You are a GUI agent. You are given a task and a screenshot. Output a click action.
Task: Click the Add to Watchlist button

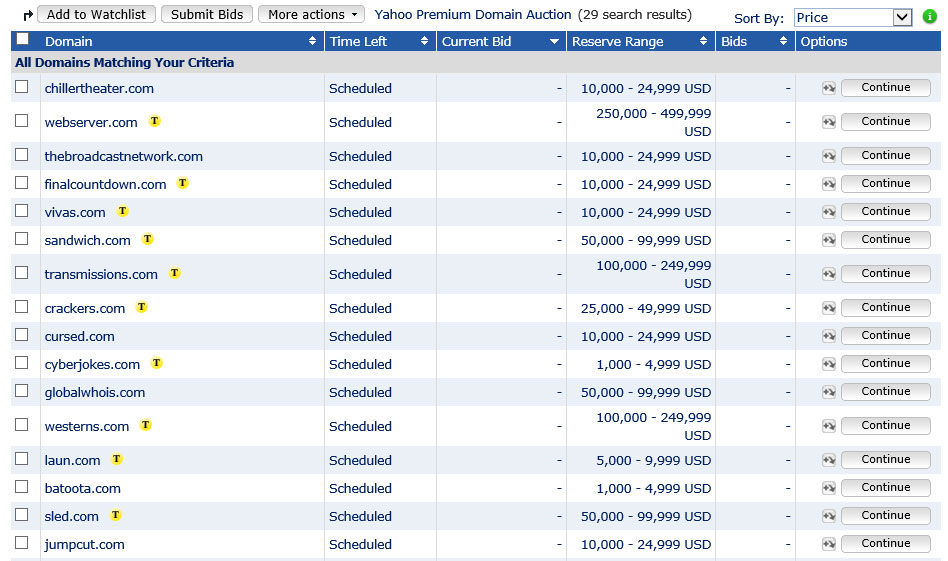97,15
